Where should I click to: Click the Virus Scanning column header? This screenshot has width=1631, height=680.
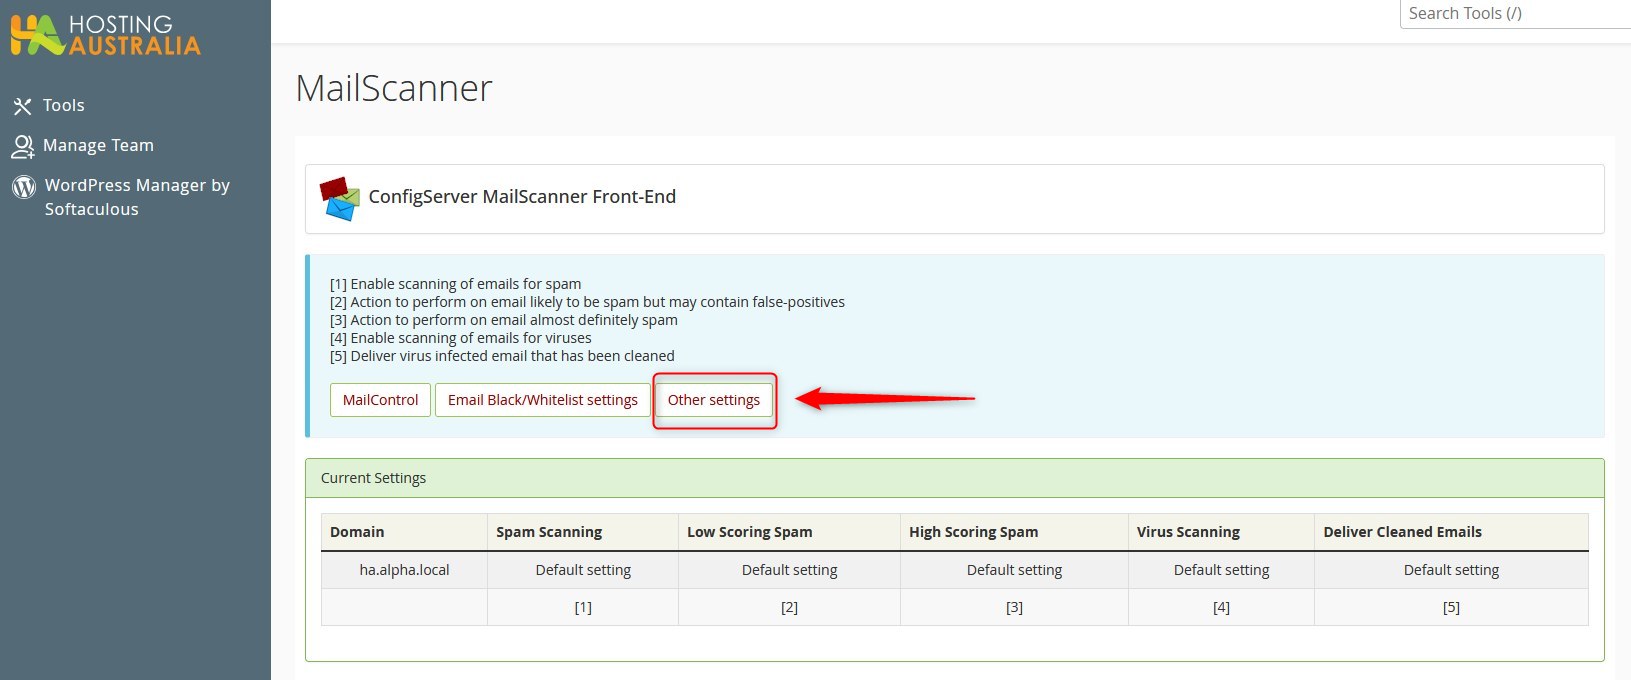pos(1188,532)
